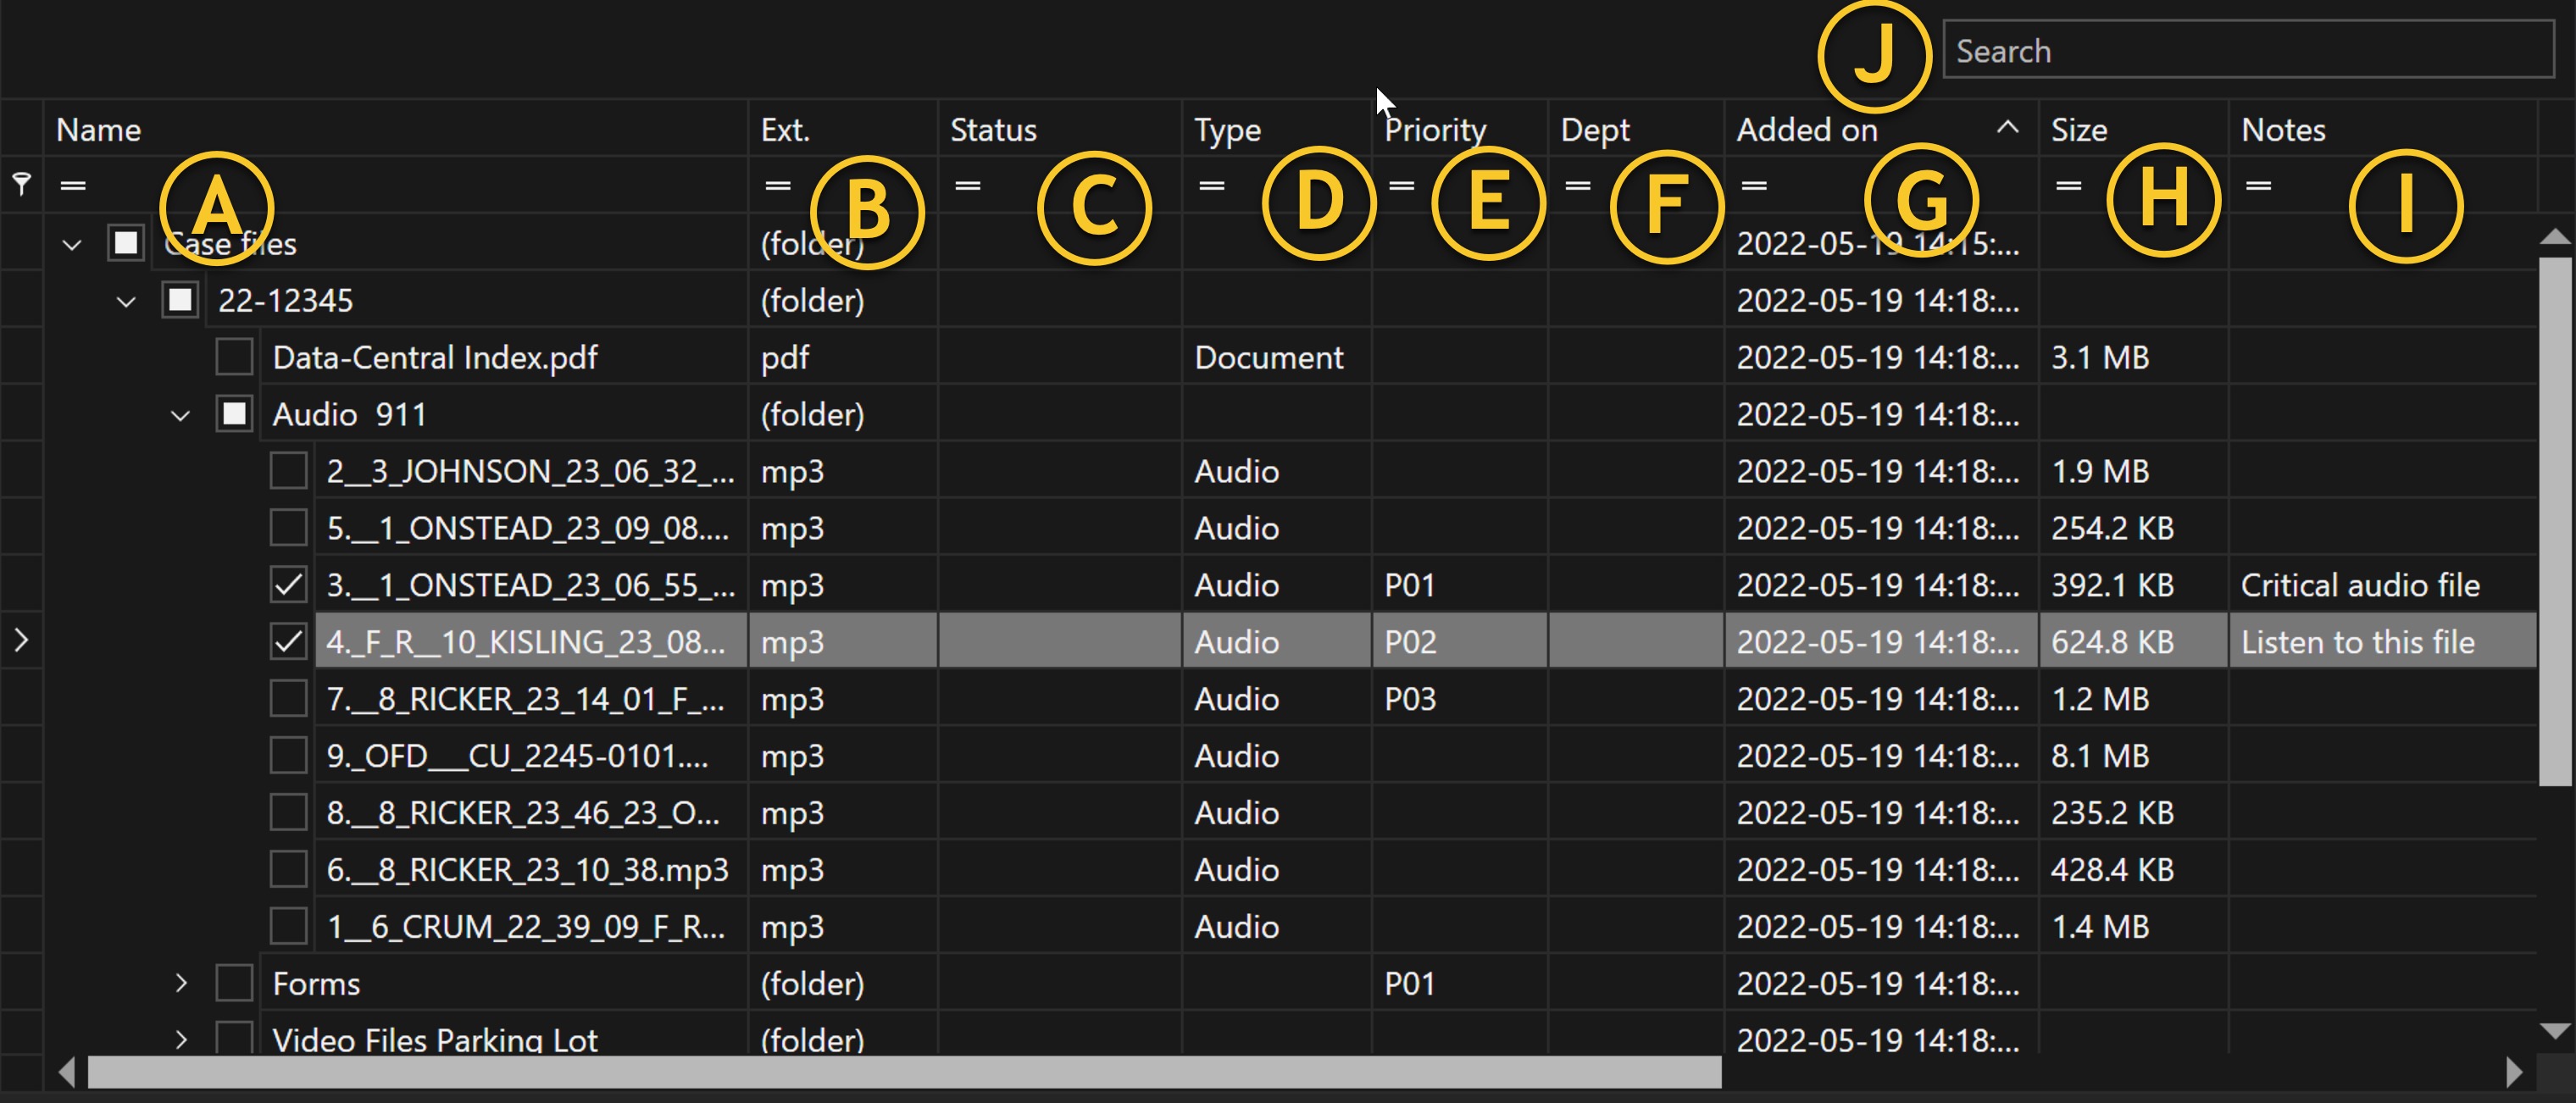This screenshot has height=1103, width=2576.
Task: Collapse the Audio 911 folder
Action: (x=180, y=415)
